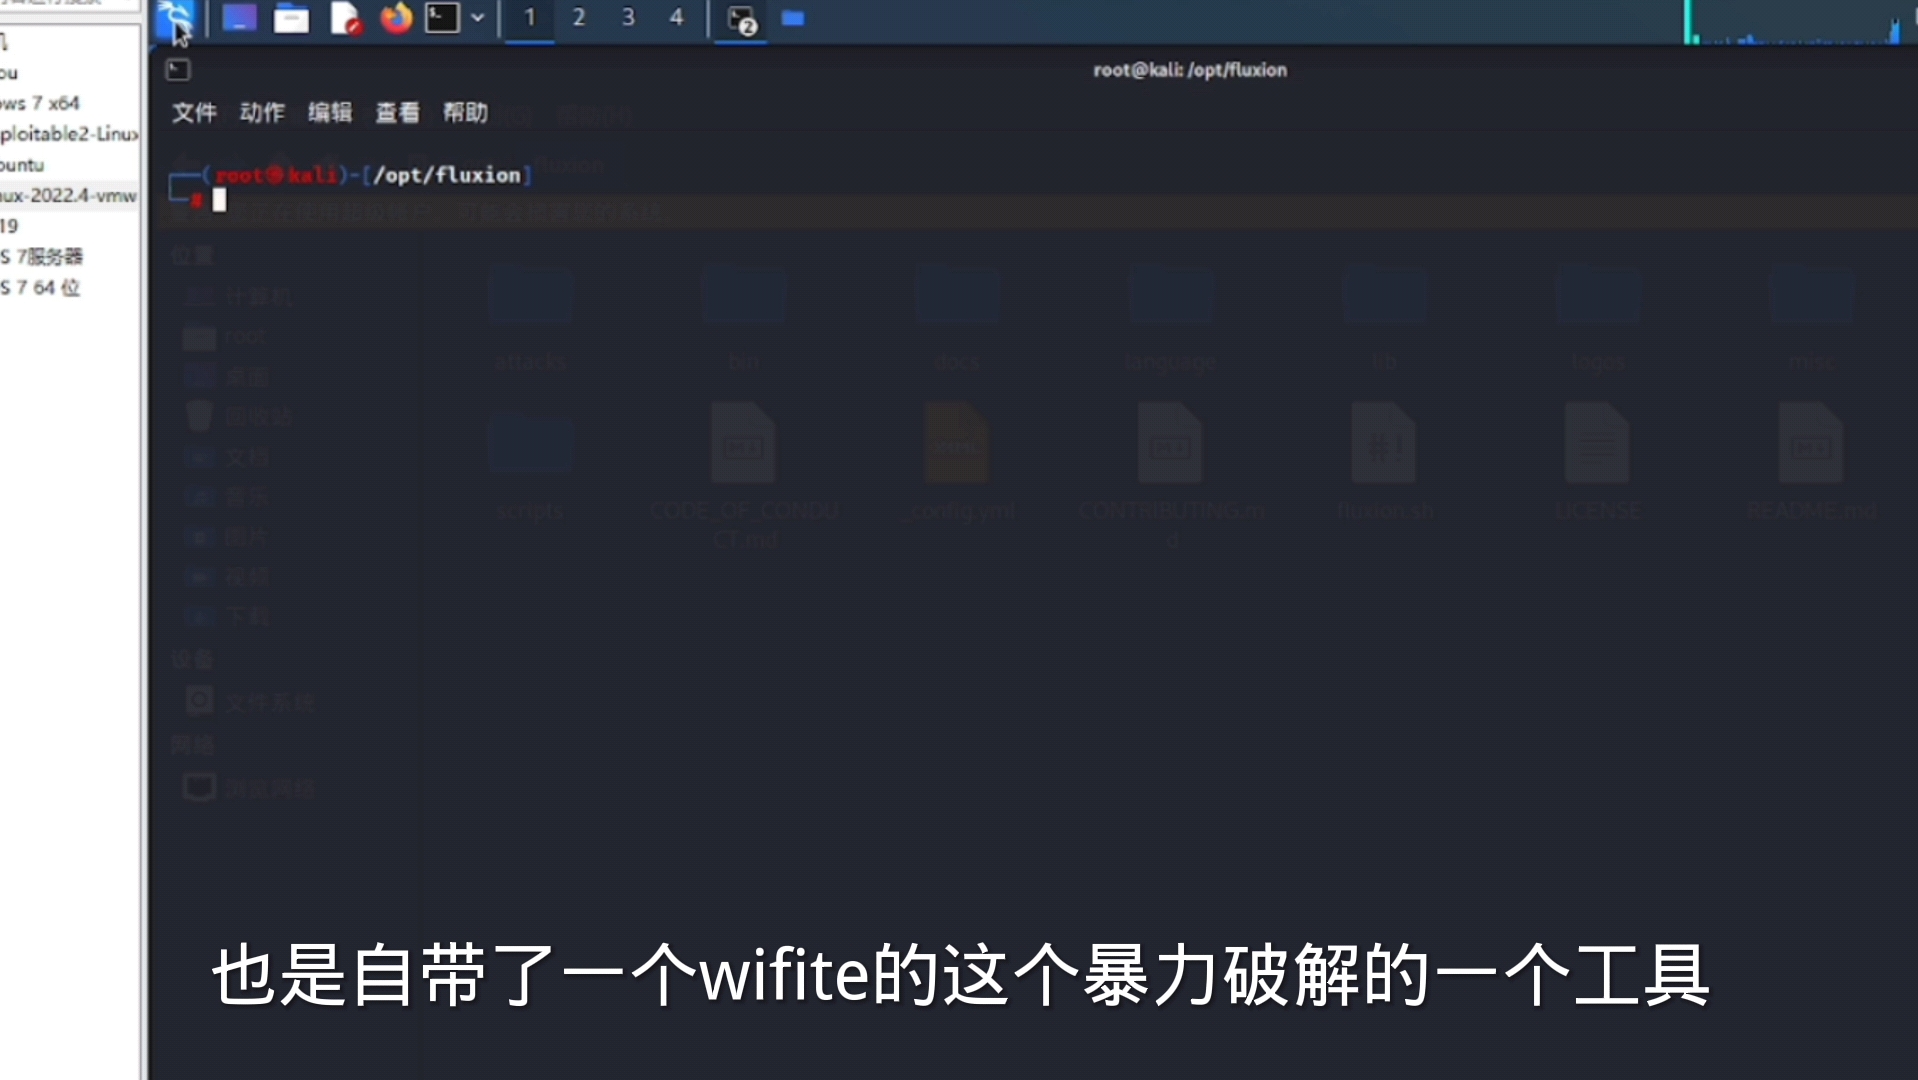Expand the terminal launcher dropdown arrow
Screen dimensions: 1918x1080
point(477,18)
